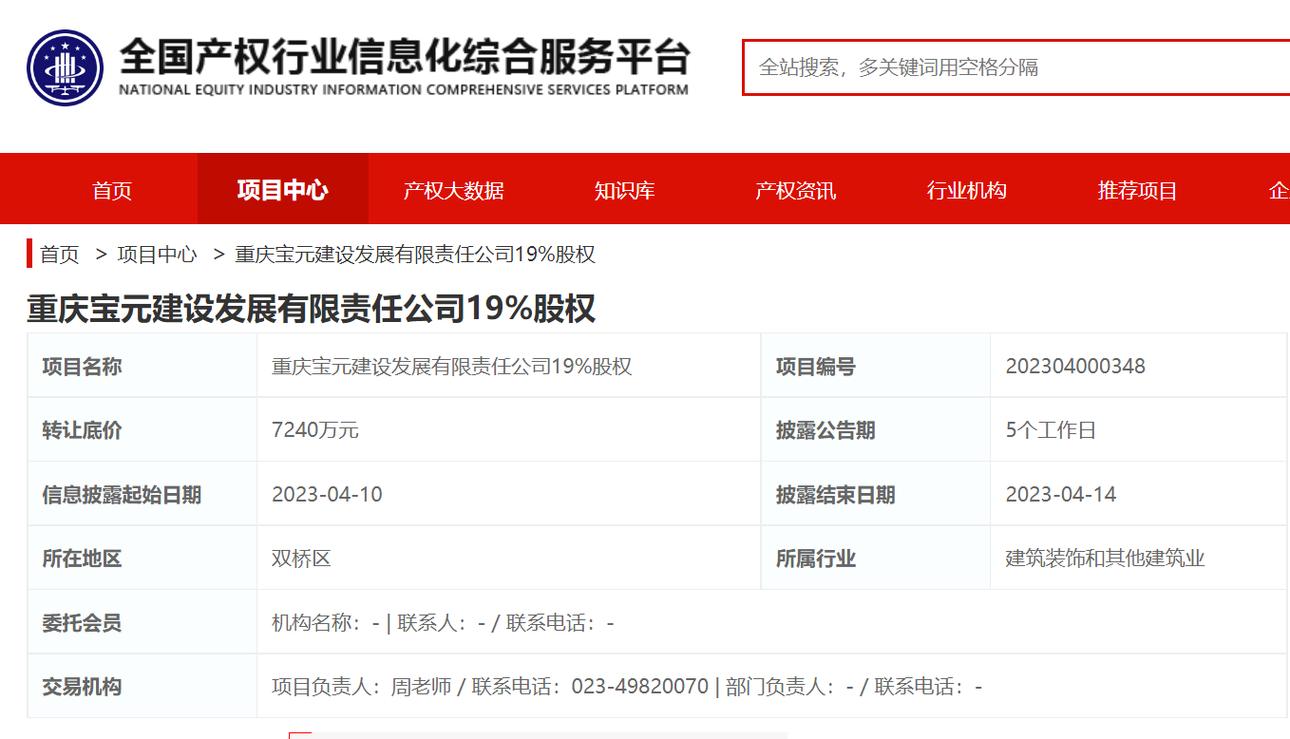Screen dimensions: 1290x739
Task: Click the page heading 重庆宝元建设发展有限责任公司19%股权
Action: (311, 308)
